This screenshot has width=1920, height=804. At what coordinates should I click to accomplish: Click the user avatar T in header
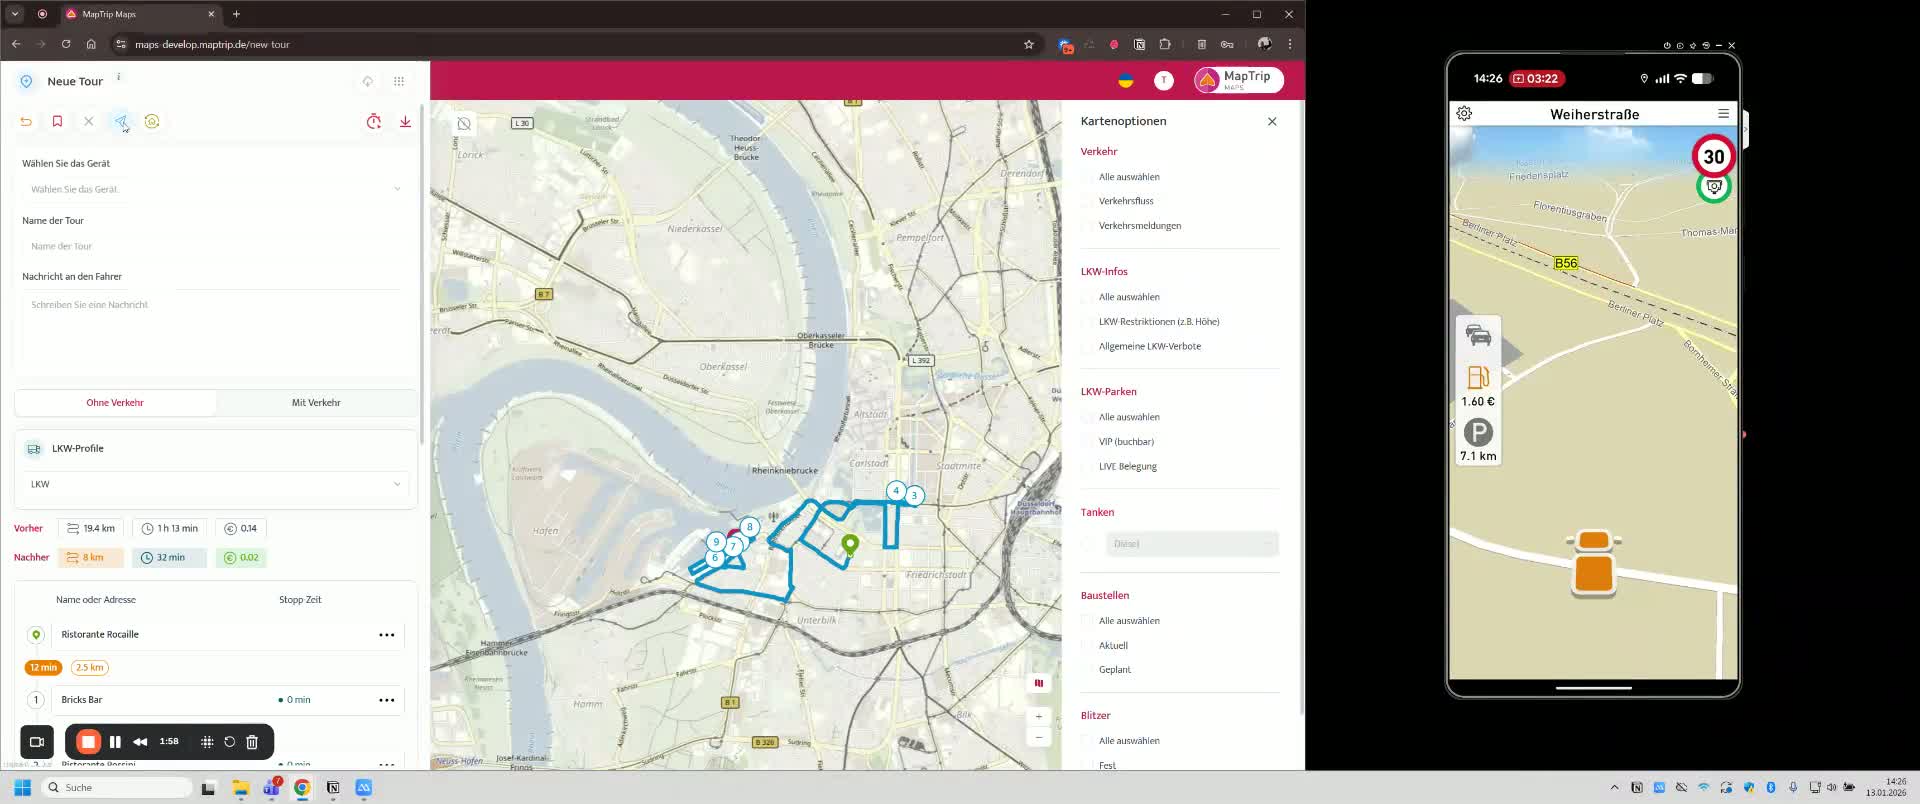coord(1164,81)
